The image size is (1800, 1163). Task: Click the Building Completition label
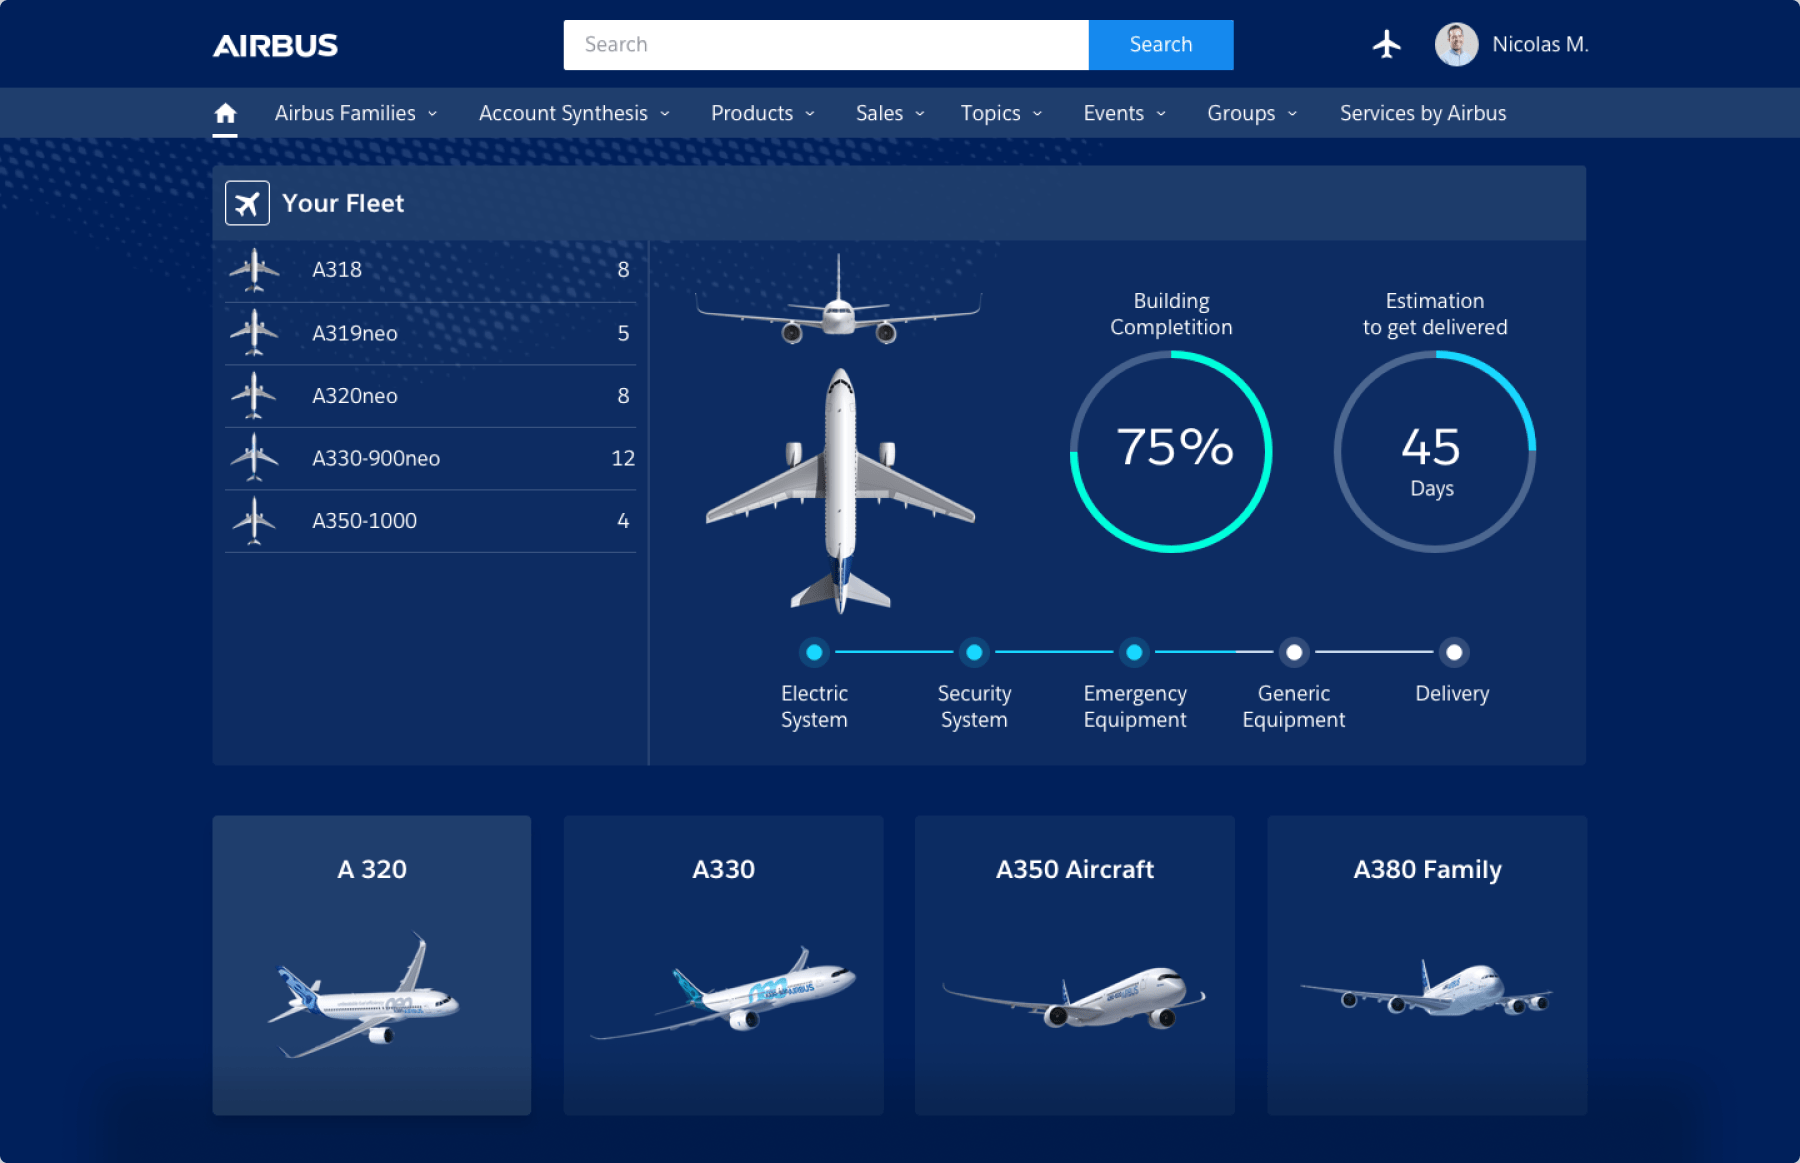click(x=1171, y=314)
